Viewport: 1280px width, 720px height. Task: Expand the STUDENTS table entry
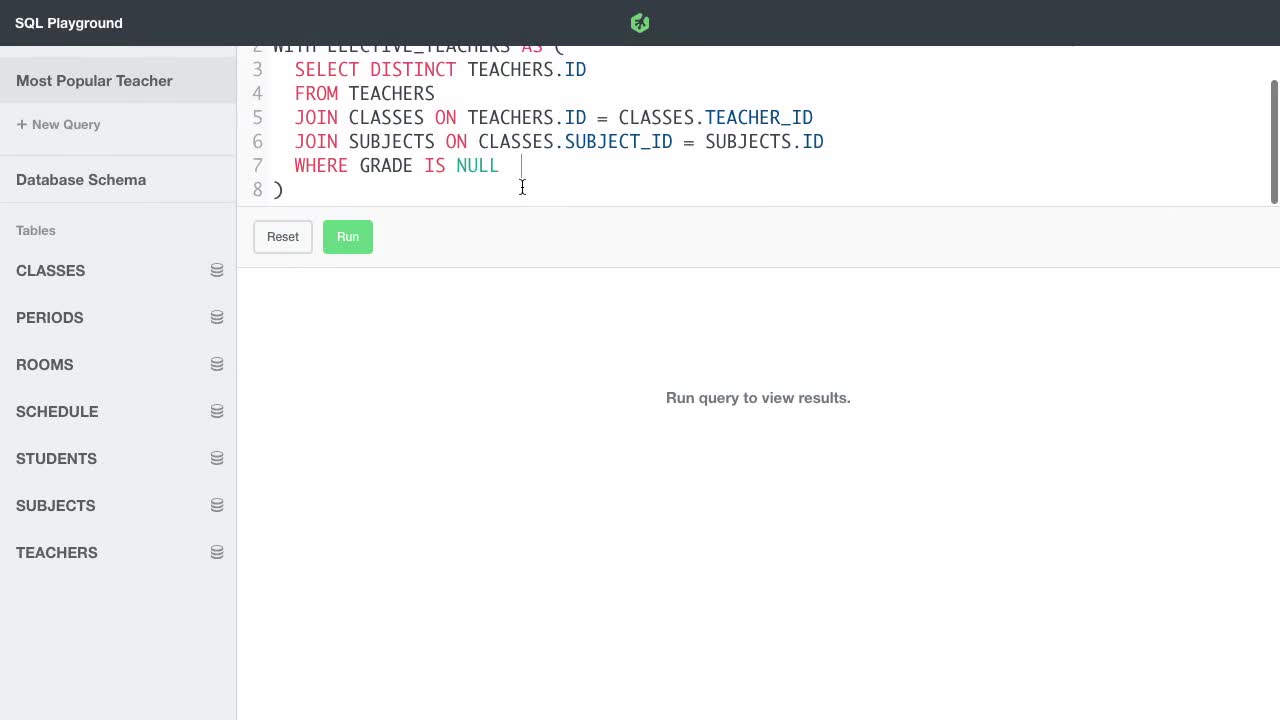point(56,458)
